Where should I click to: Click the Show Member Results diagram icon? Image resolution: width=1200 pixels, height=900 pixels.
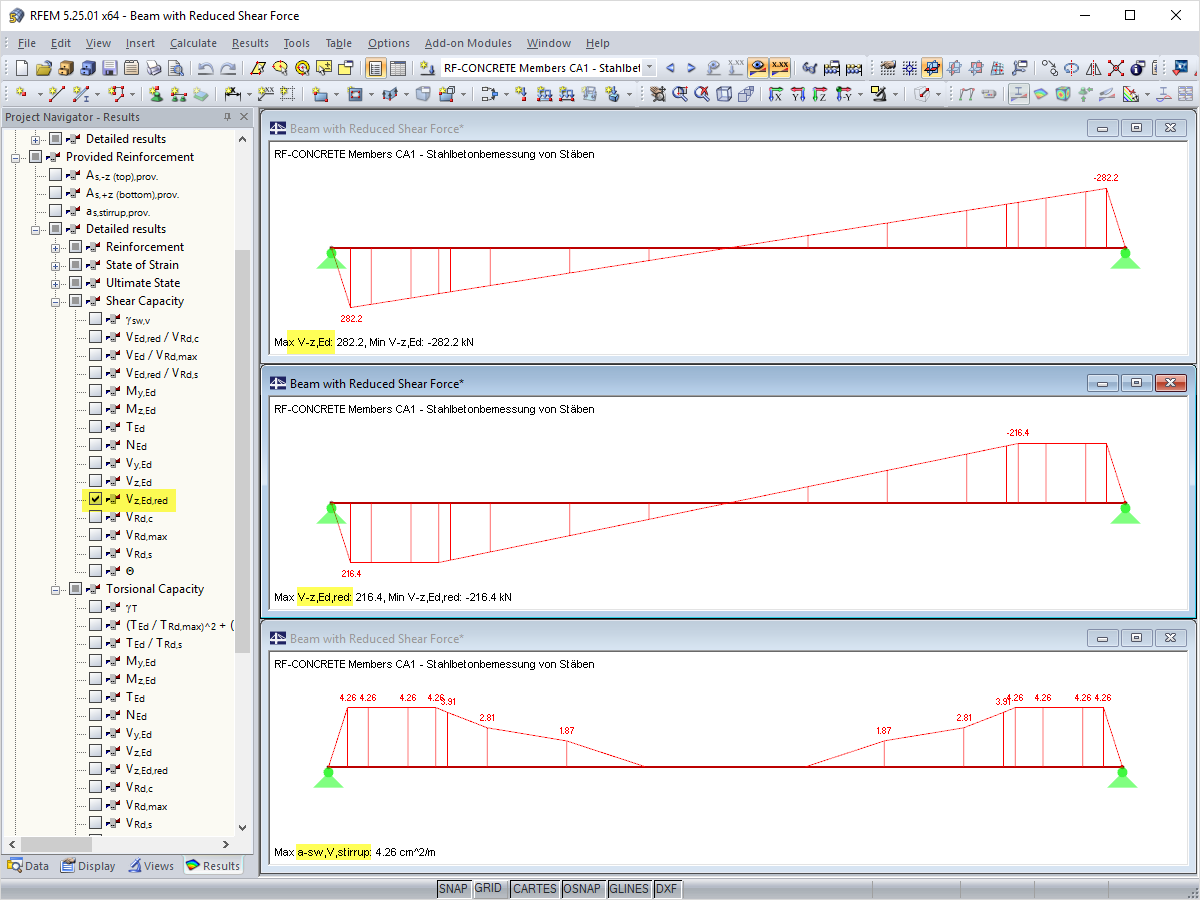(1017, 94)
